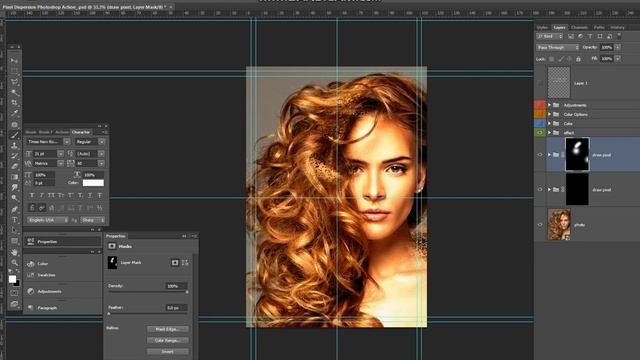640x360 pixels.
Task: Select the Horizontal Type tool
Action: point(14,220)
